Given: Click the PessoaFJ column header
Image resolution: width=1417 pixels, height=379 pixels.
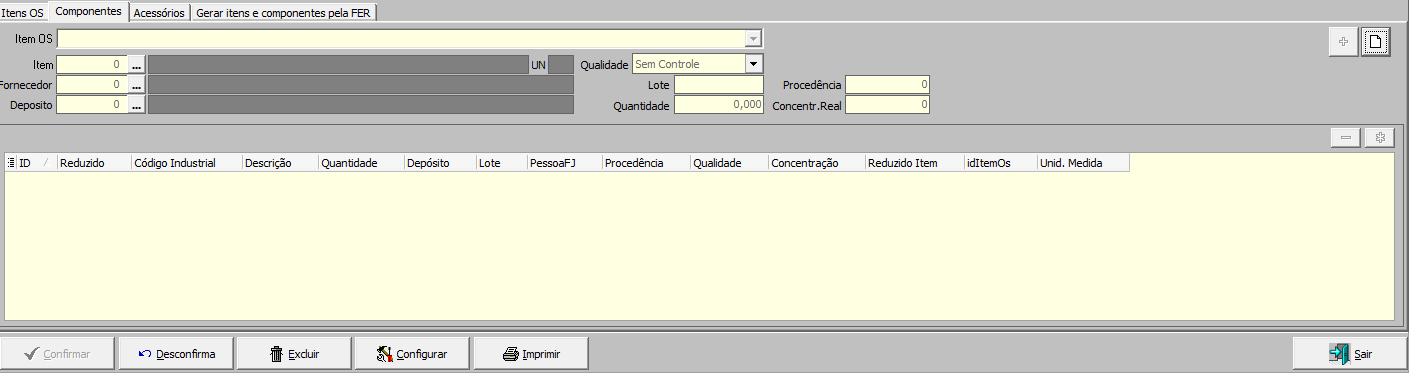Looking at the screenshot, I should 565,163.
